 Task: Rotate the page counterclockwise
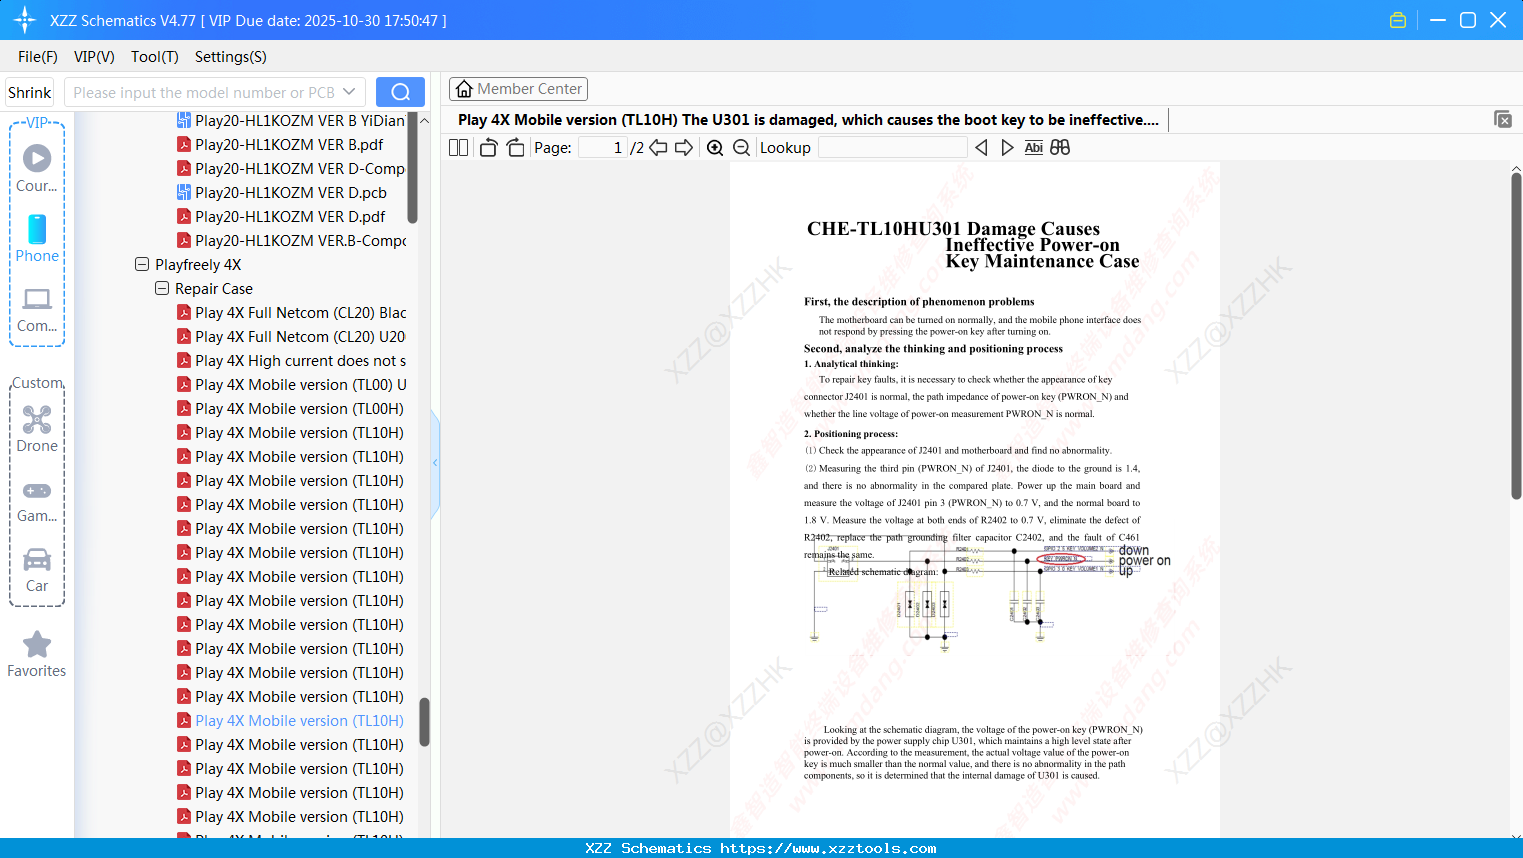point(488,147)
